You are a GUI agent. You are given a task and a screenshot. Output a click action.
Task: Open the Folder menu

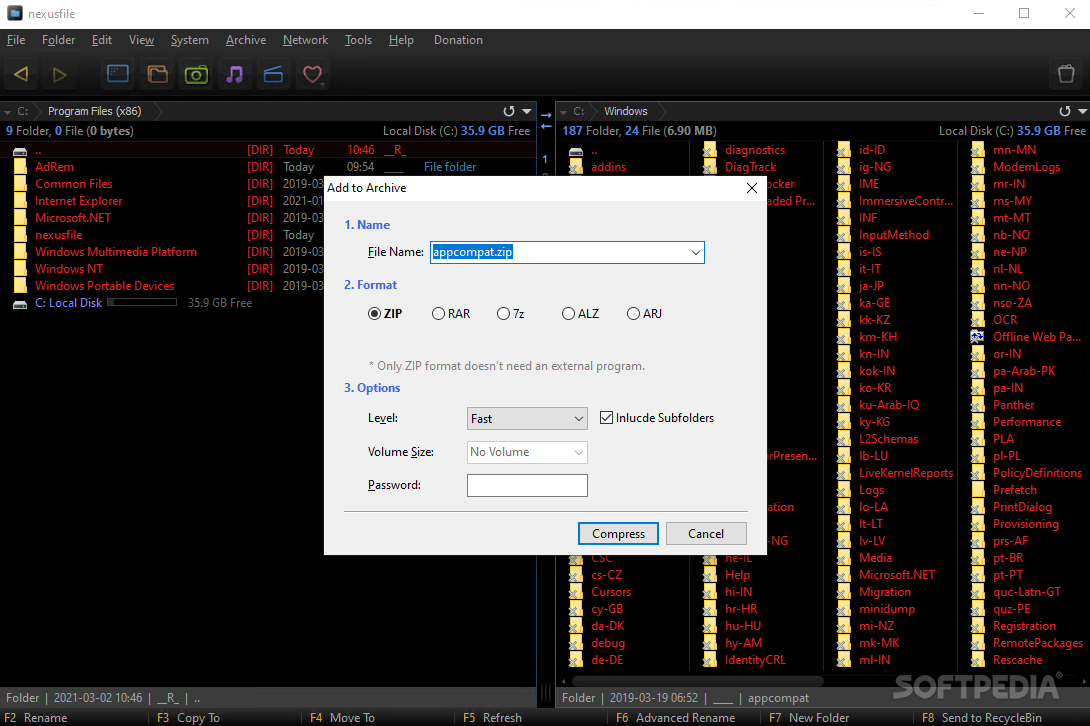58,40
